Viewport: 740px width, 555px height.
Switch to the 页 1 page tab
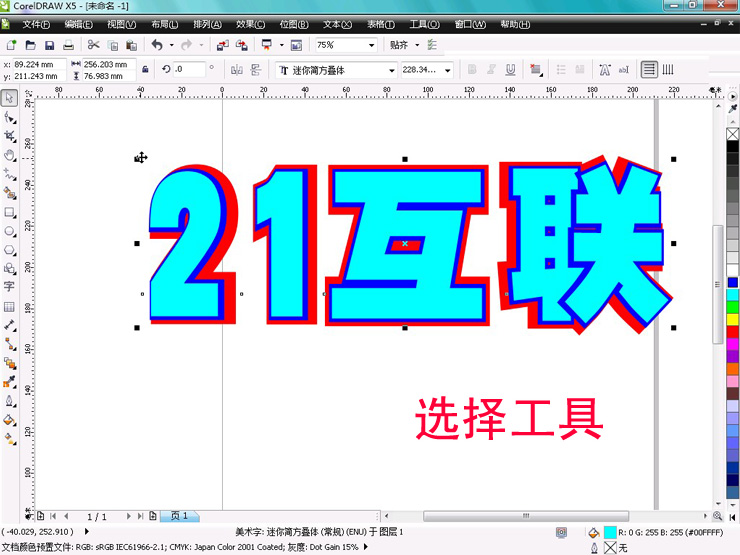click(x=179, y=516)
